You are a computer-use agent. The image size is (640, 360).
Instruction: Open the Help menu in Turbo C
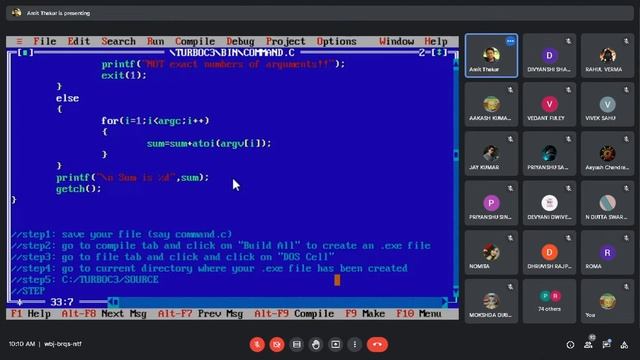[436, 41]
